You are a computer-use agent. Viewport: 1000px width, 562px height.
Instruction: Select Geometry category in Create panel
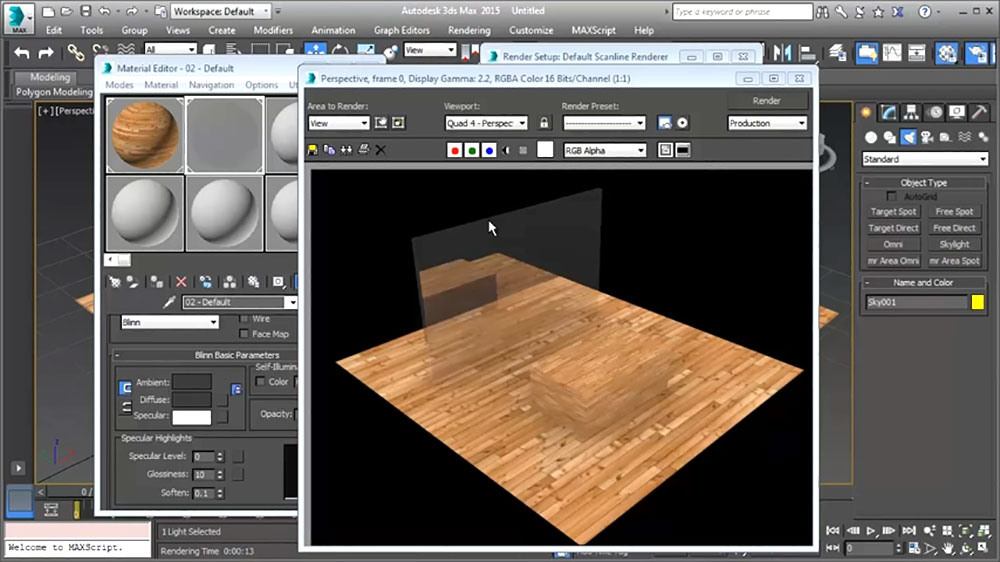point(871,137)
